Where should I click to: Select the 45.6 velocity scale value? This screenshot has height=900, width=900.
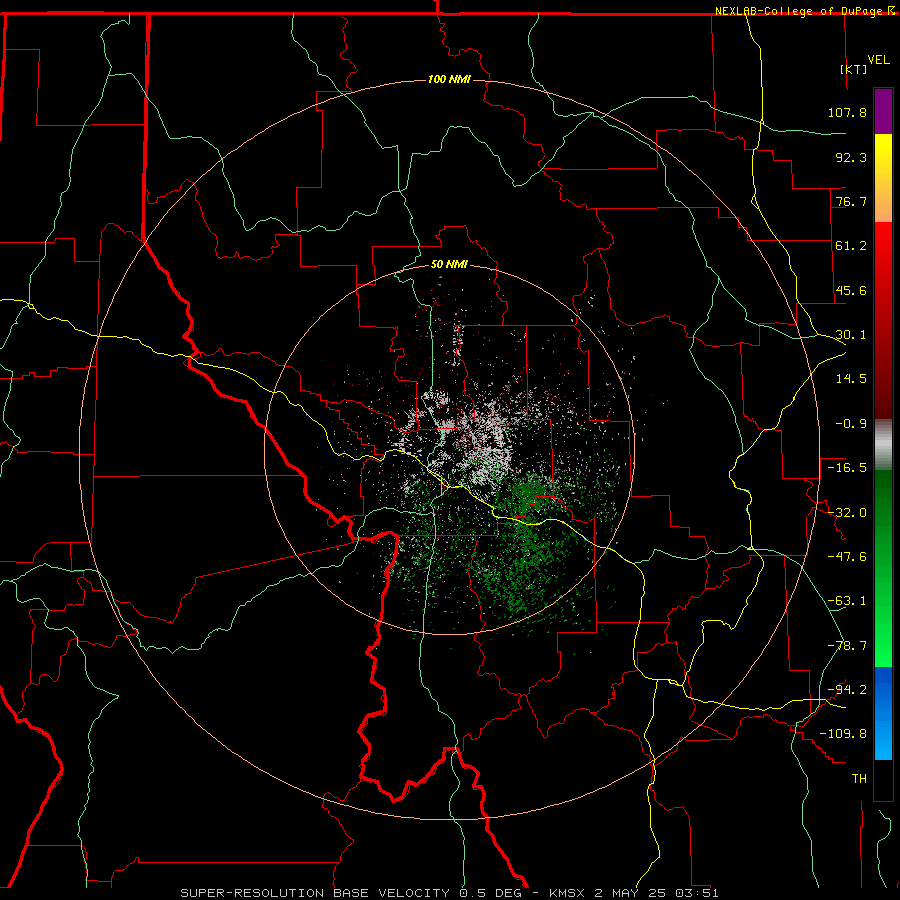tap(851, 290)
